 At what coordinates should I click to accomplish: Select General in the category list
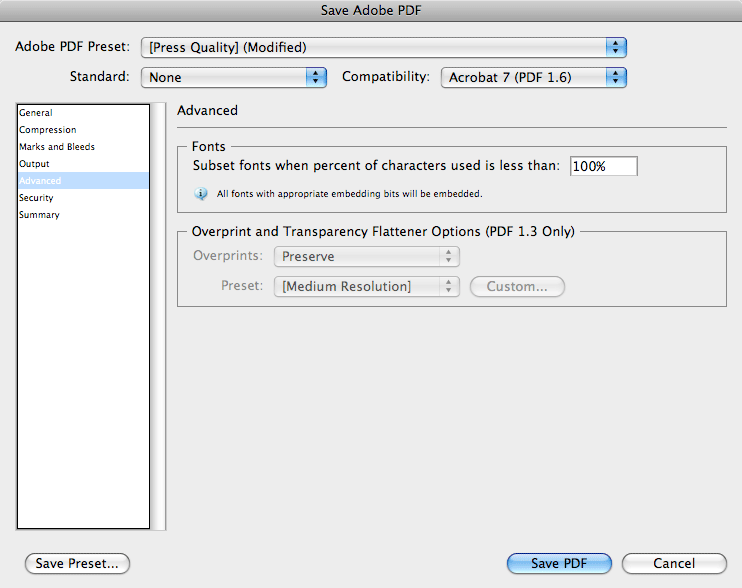point(83,113)
